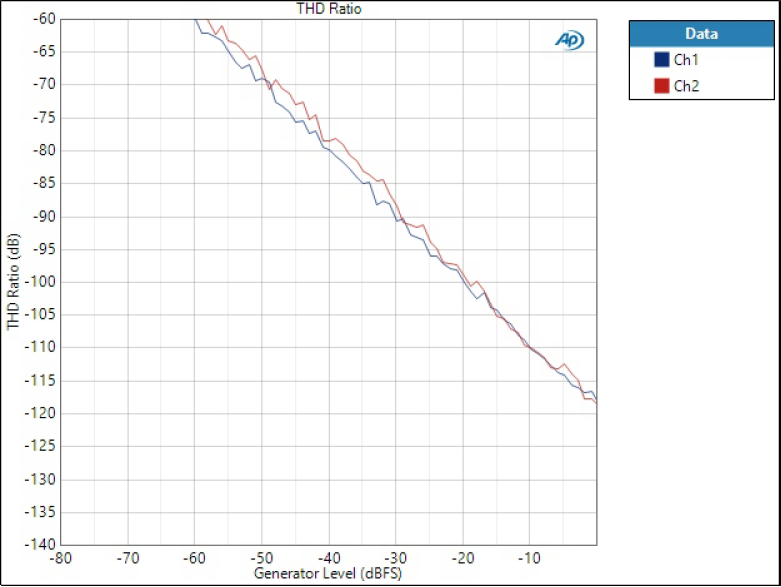Click the -60 value on the Y axis
781x587 pixels.
44,19
